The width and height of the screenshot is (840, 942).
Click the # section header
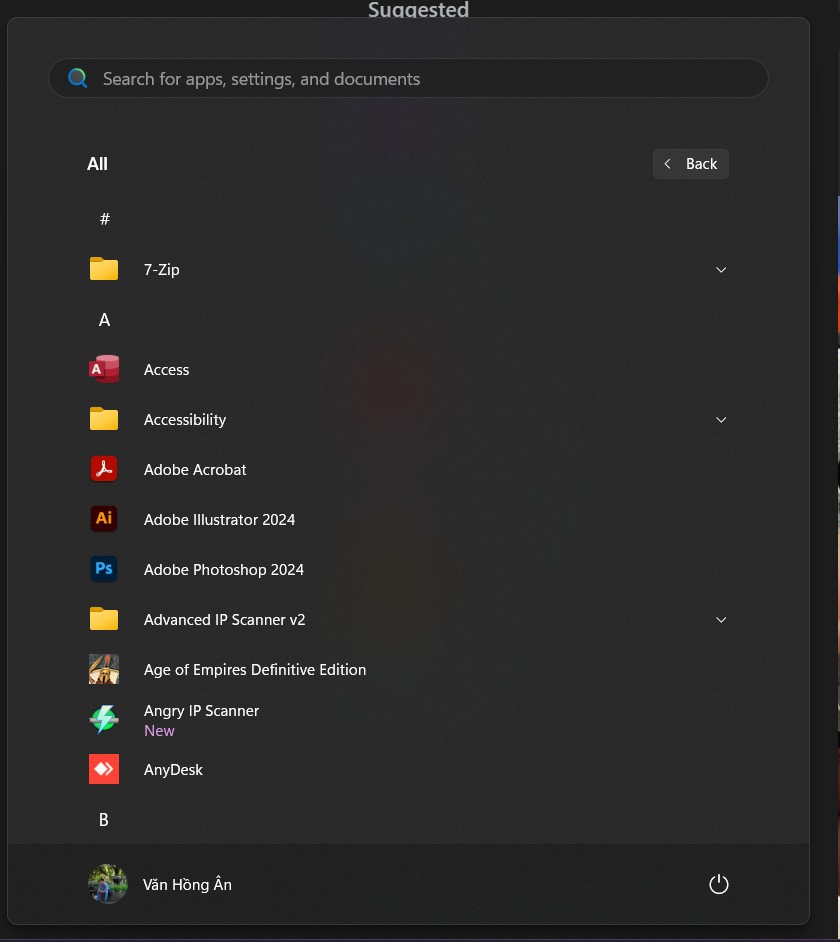click(104, 219)
